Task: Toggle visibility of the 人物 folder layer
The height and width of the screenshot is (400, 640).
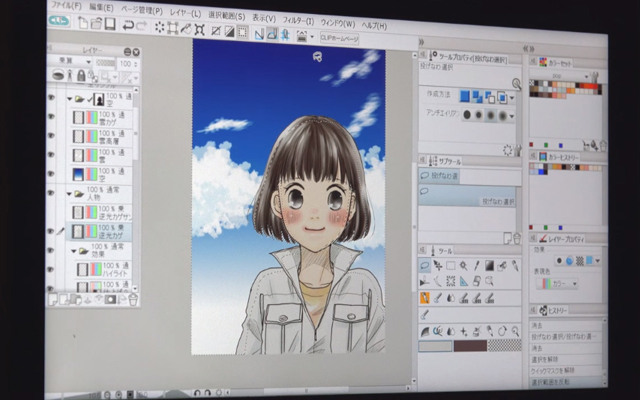Action: pos(51,192)
